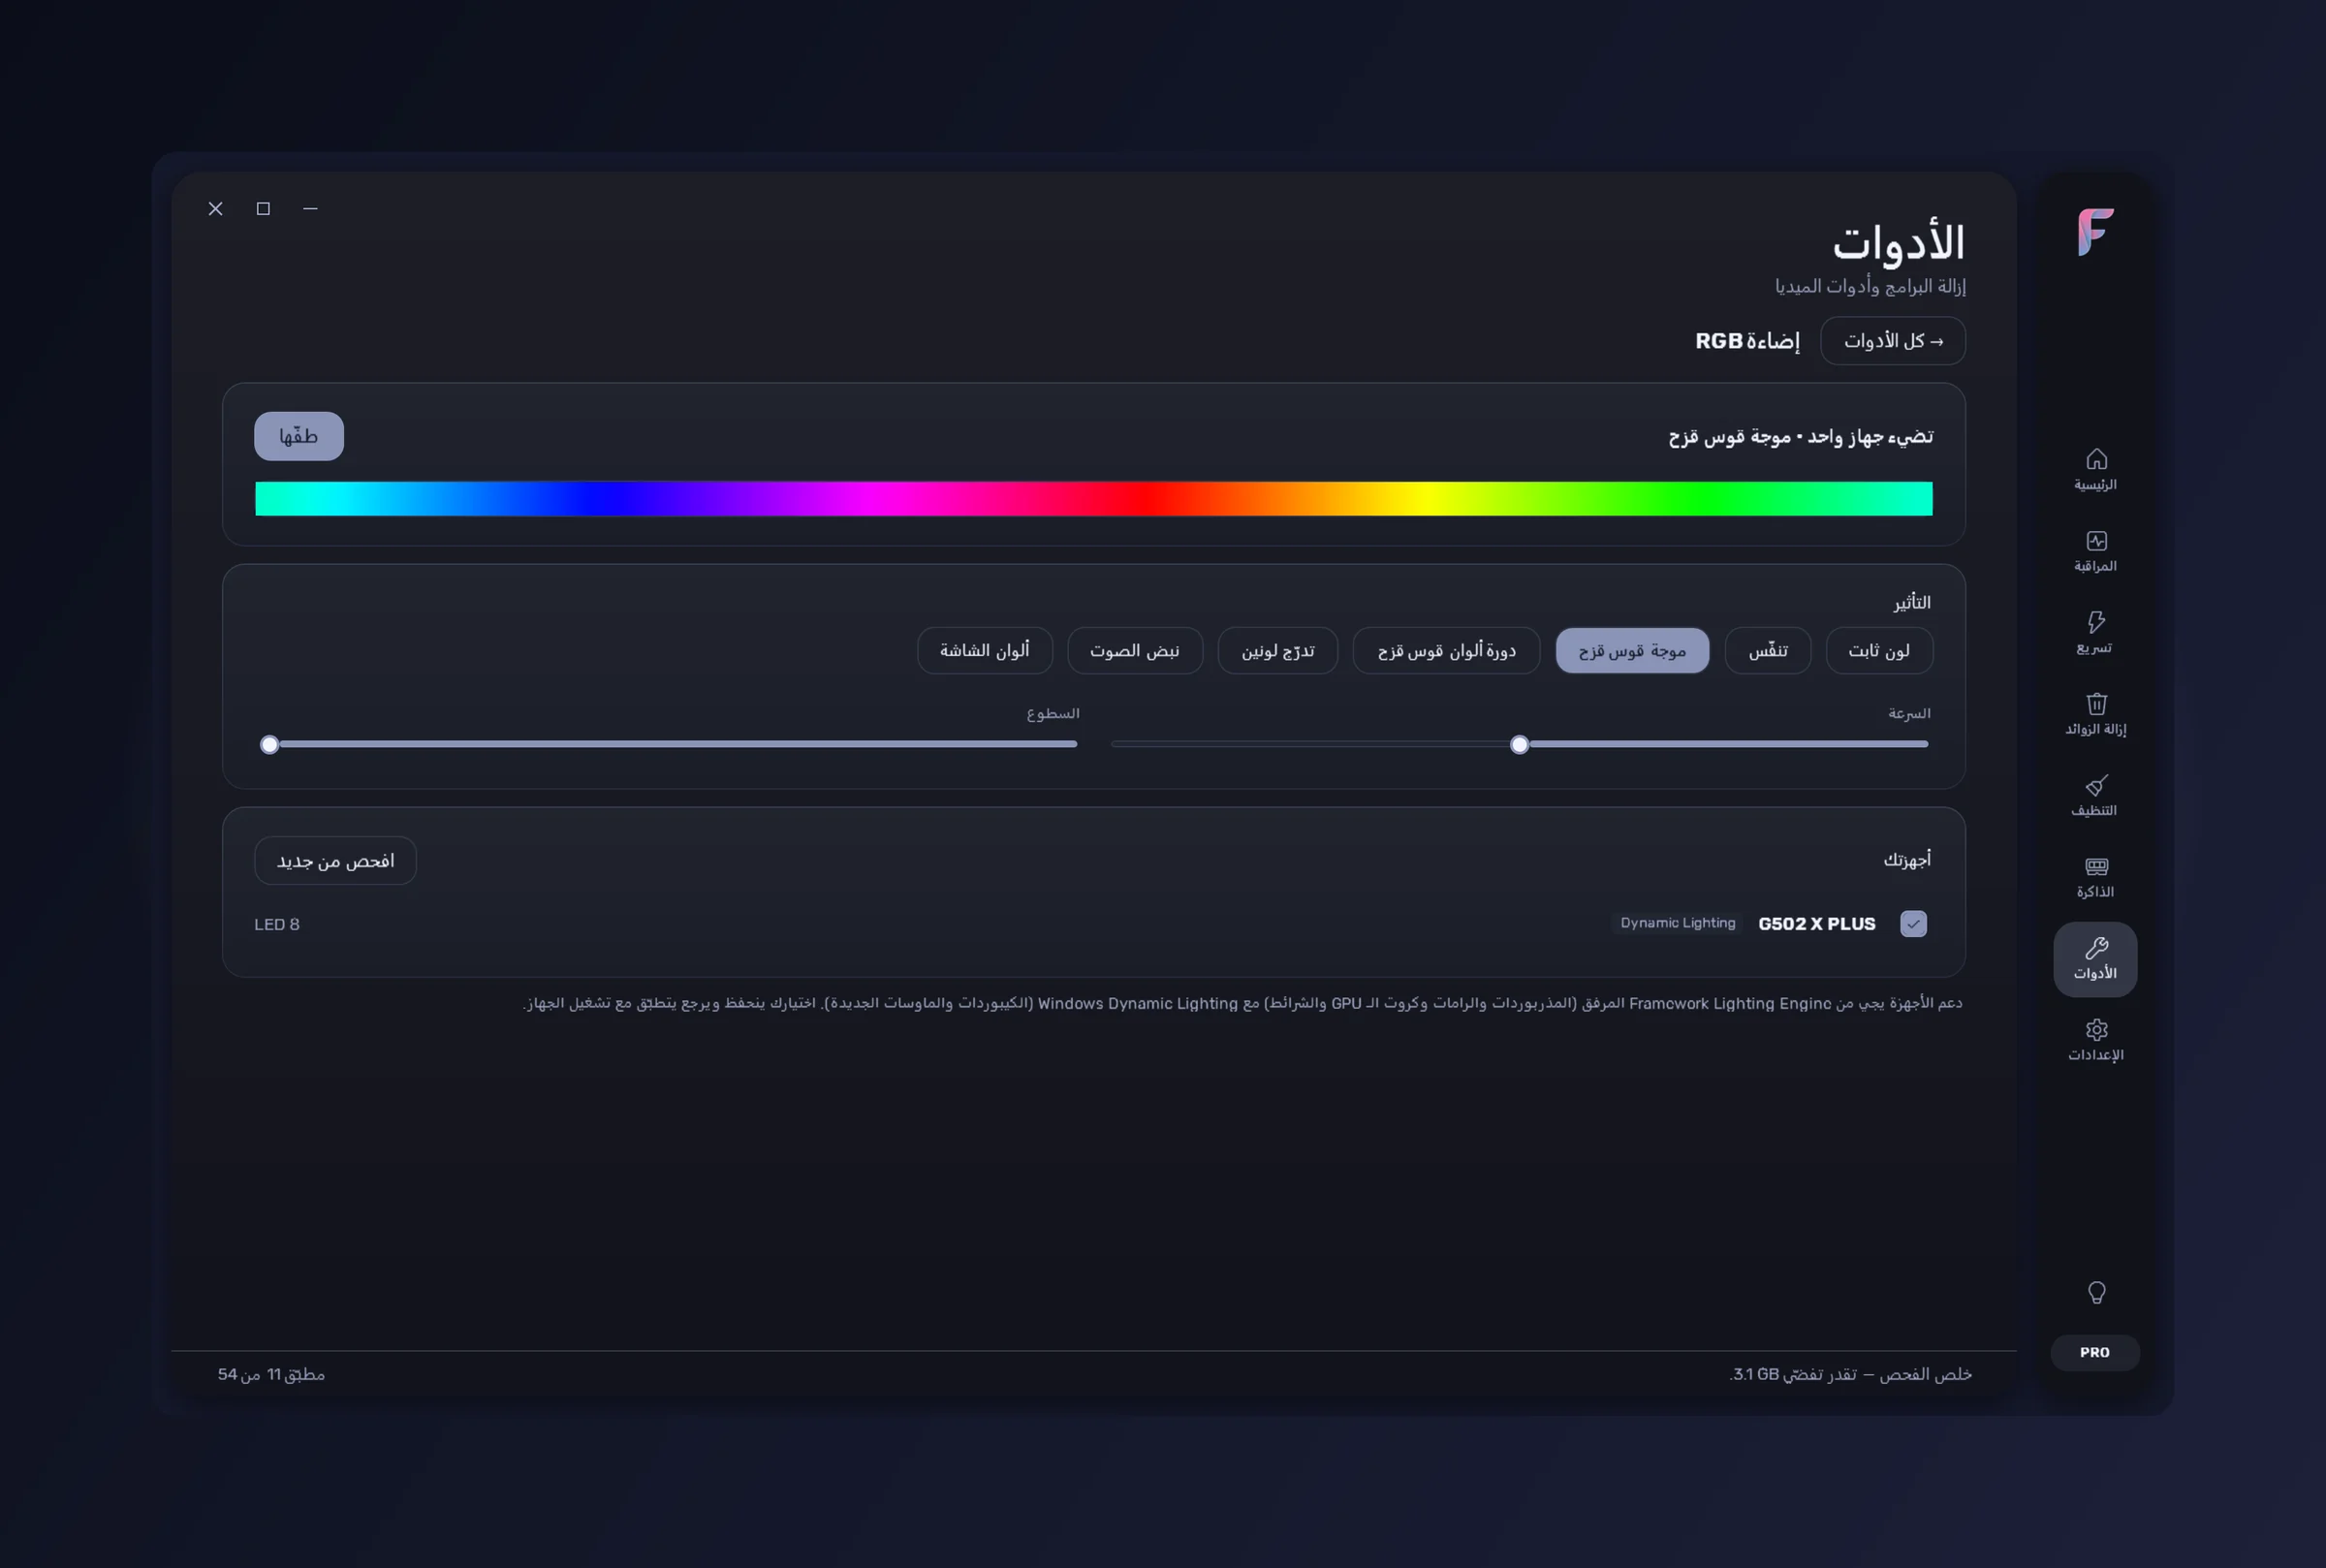Adjust the السطوع brightness slider handle
2326x1568 pixels.
point(269,744)
